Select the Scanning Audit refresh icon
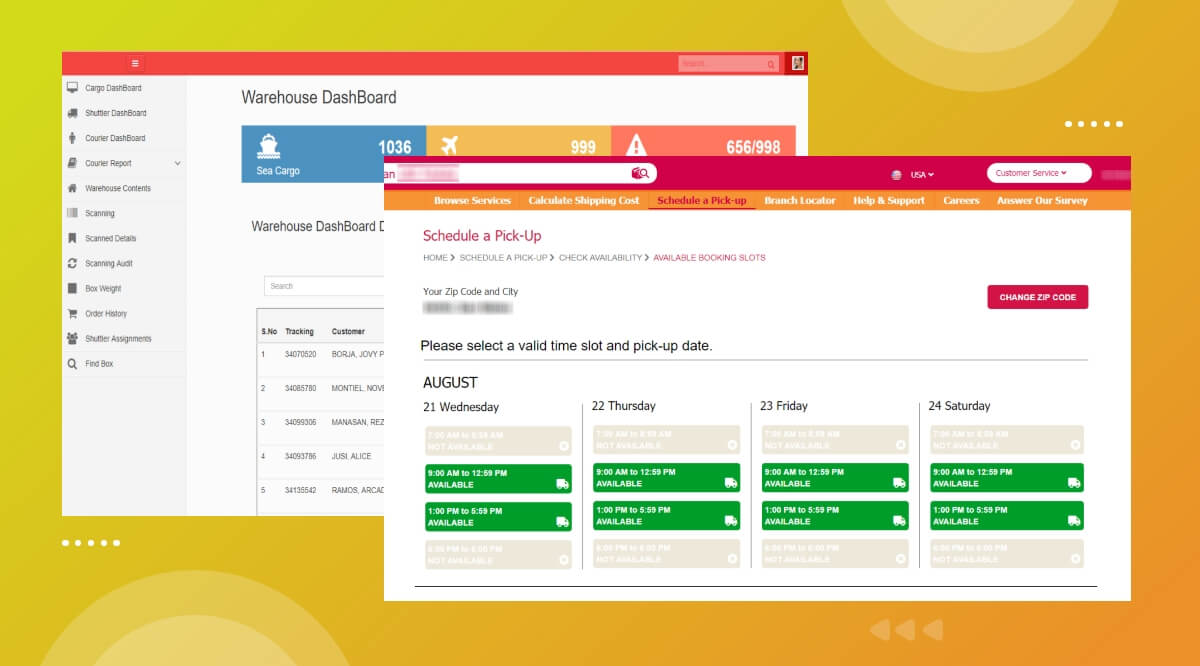This screenshot has width=1200, height=666. [x=71, y=263]
